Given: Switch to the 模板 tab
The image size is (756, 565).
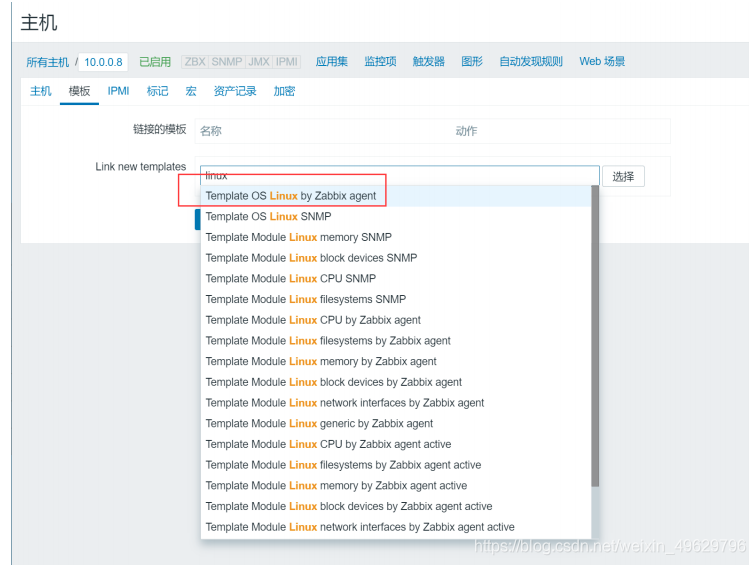Looking at the screenshot, I should (80, 91).
